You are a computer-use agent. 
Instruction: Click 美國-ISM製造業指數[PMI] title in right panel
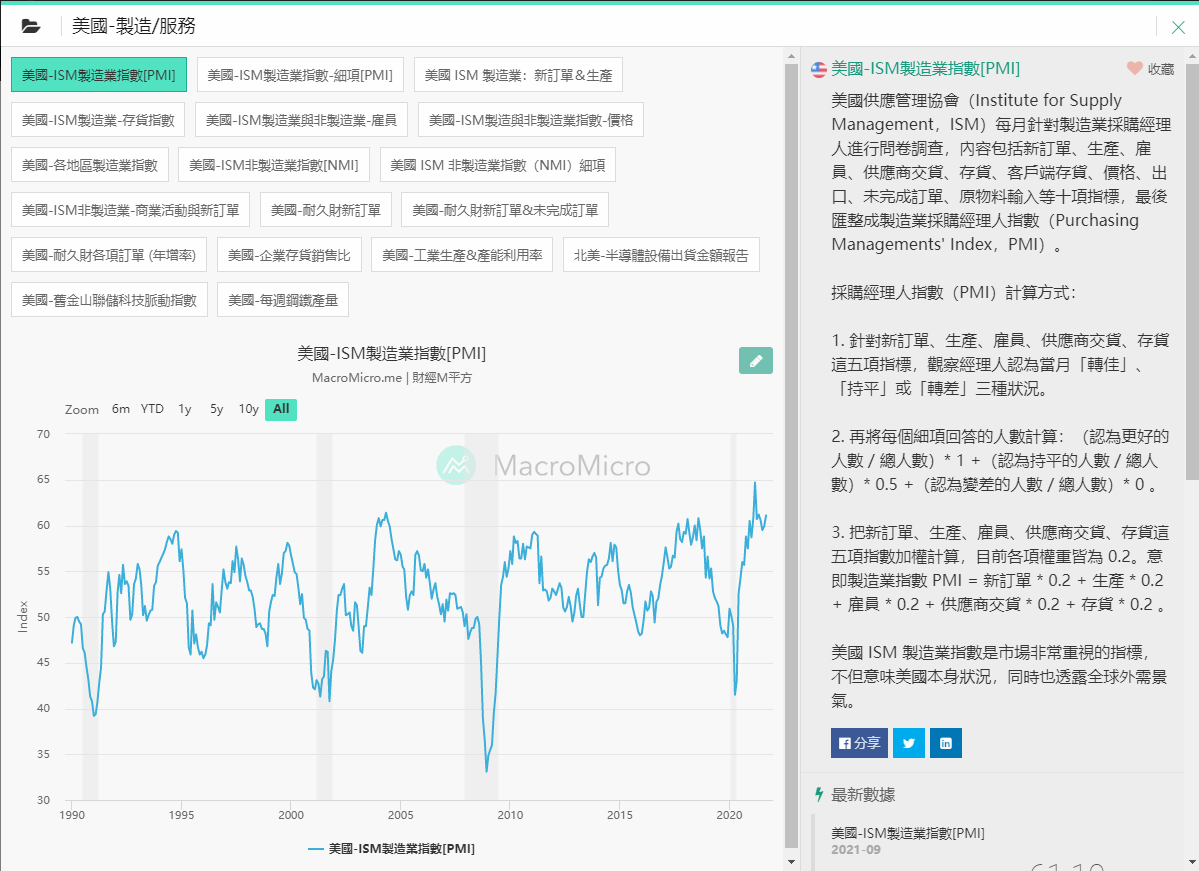925,69
